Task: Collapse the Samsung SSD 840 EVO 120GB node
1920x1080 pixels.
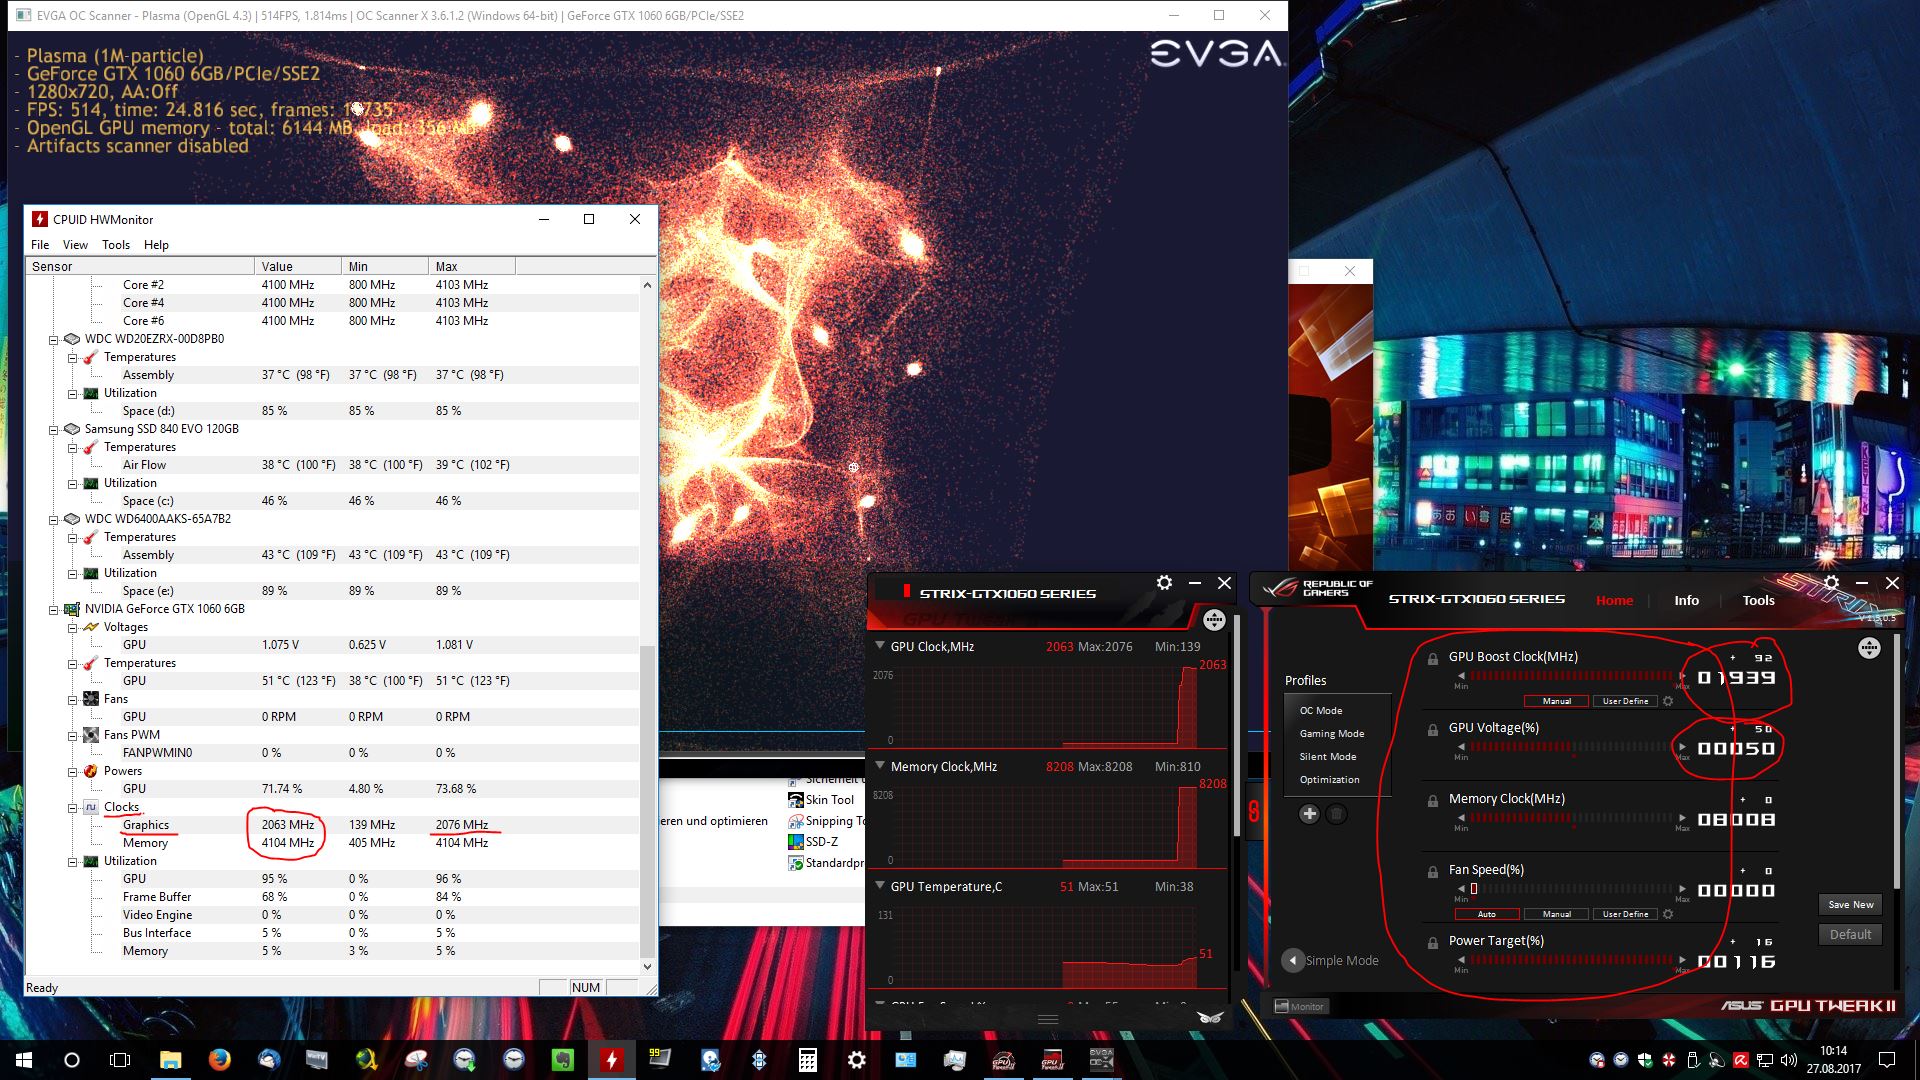Action: tap(54, 429)
